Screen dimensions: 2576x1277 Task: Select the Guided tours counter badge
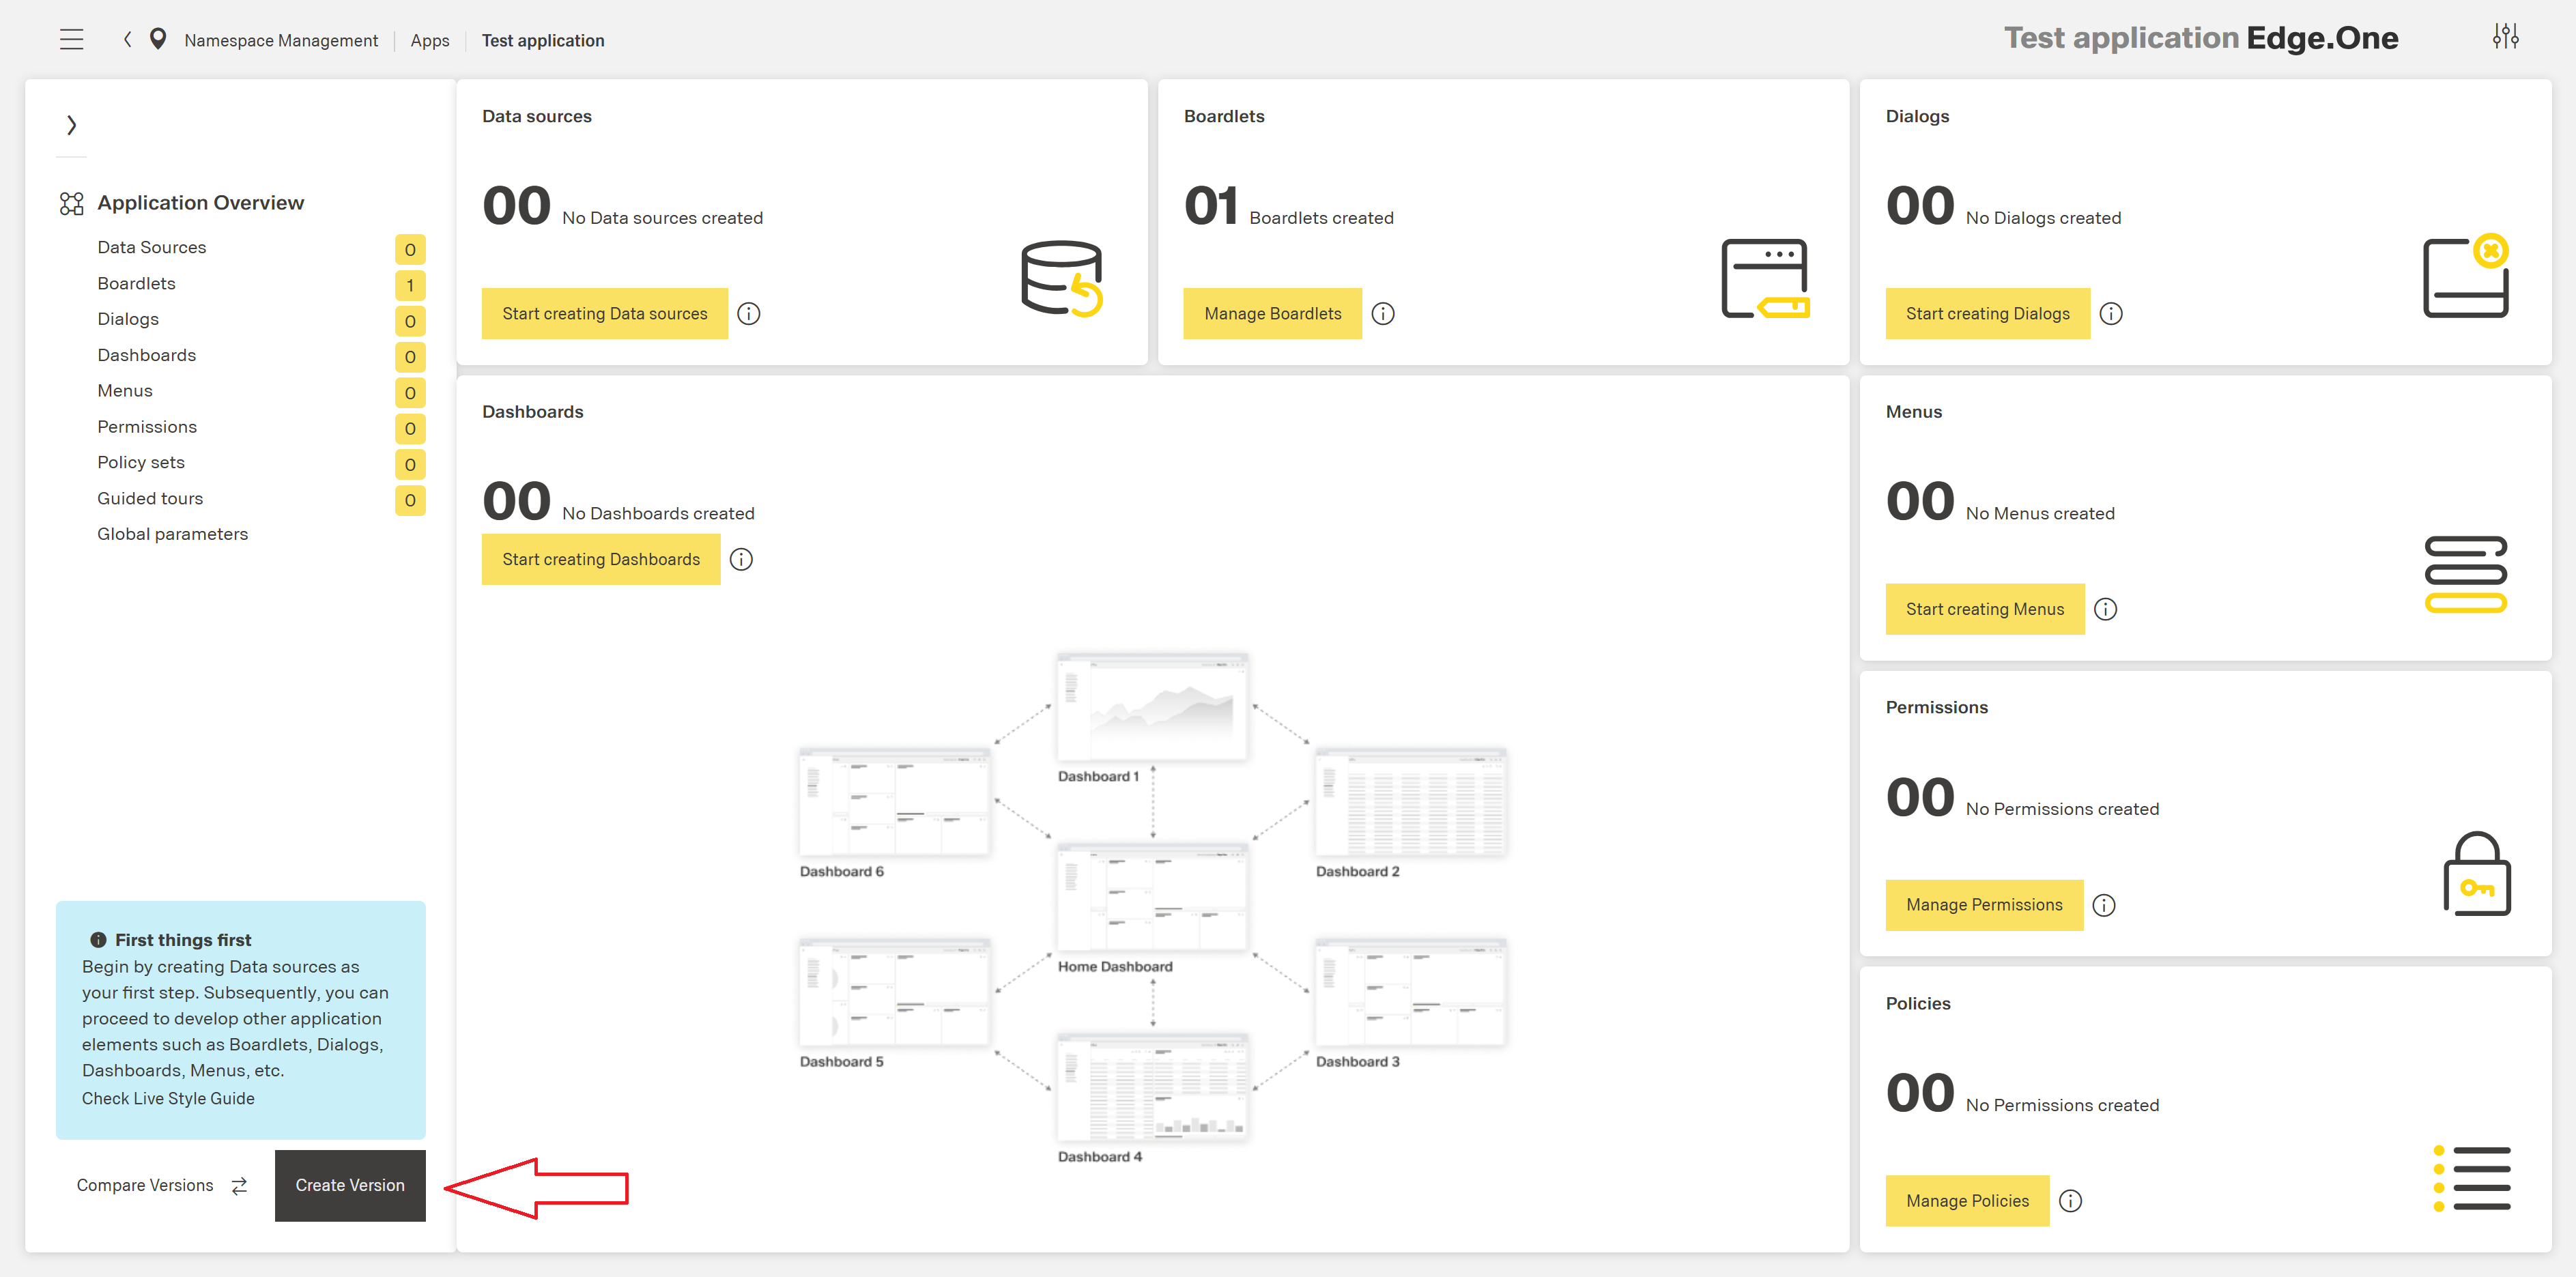pos(409,500)
